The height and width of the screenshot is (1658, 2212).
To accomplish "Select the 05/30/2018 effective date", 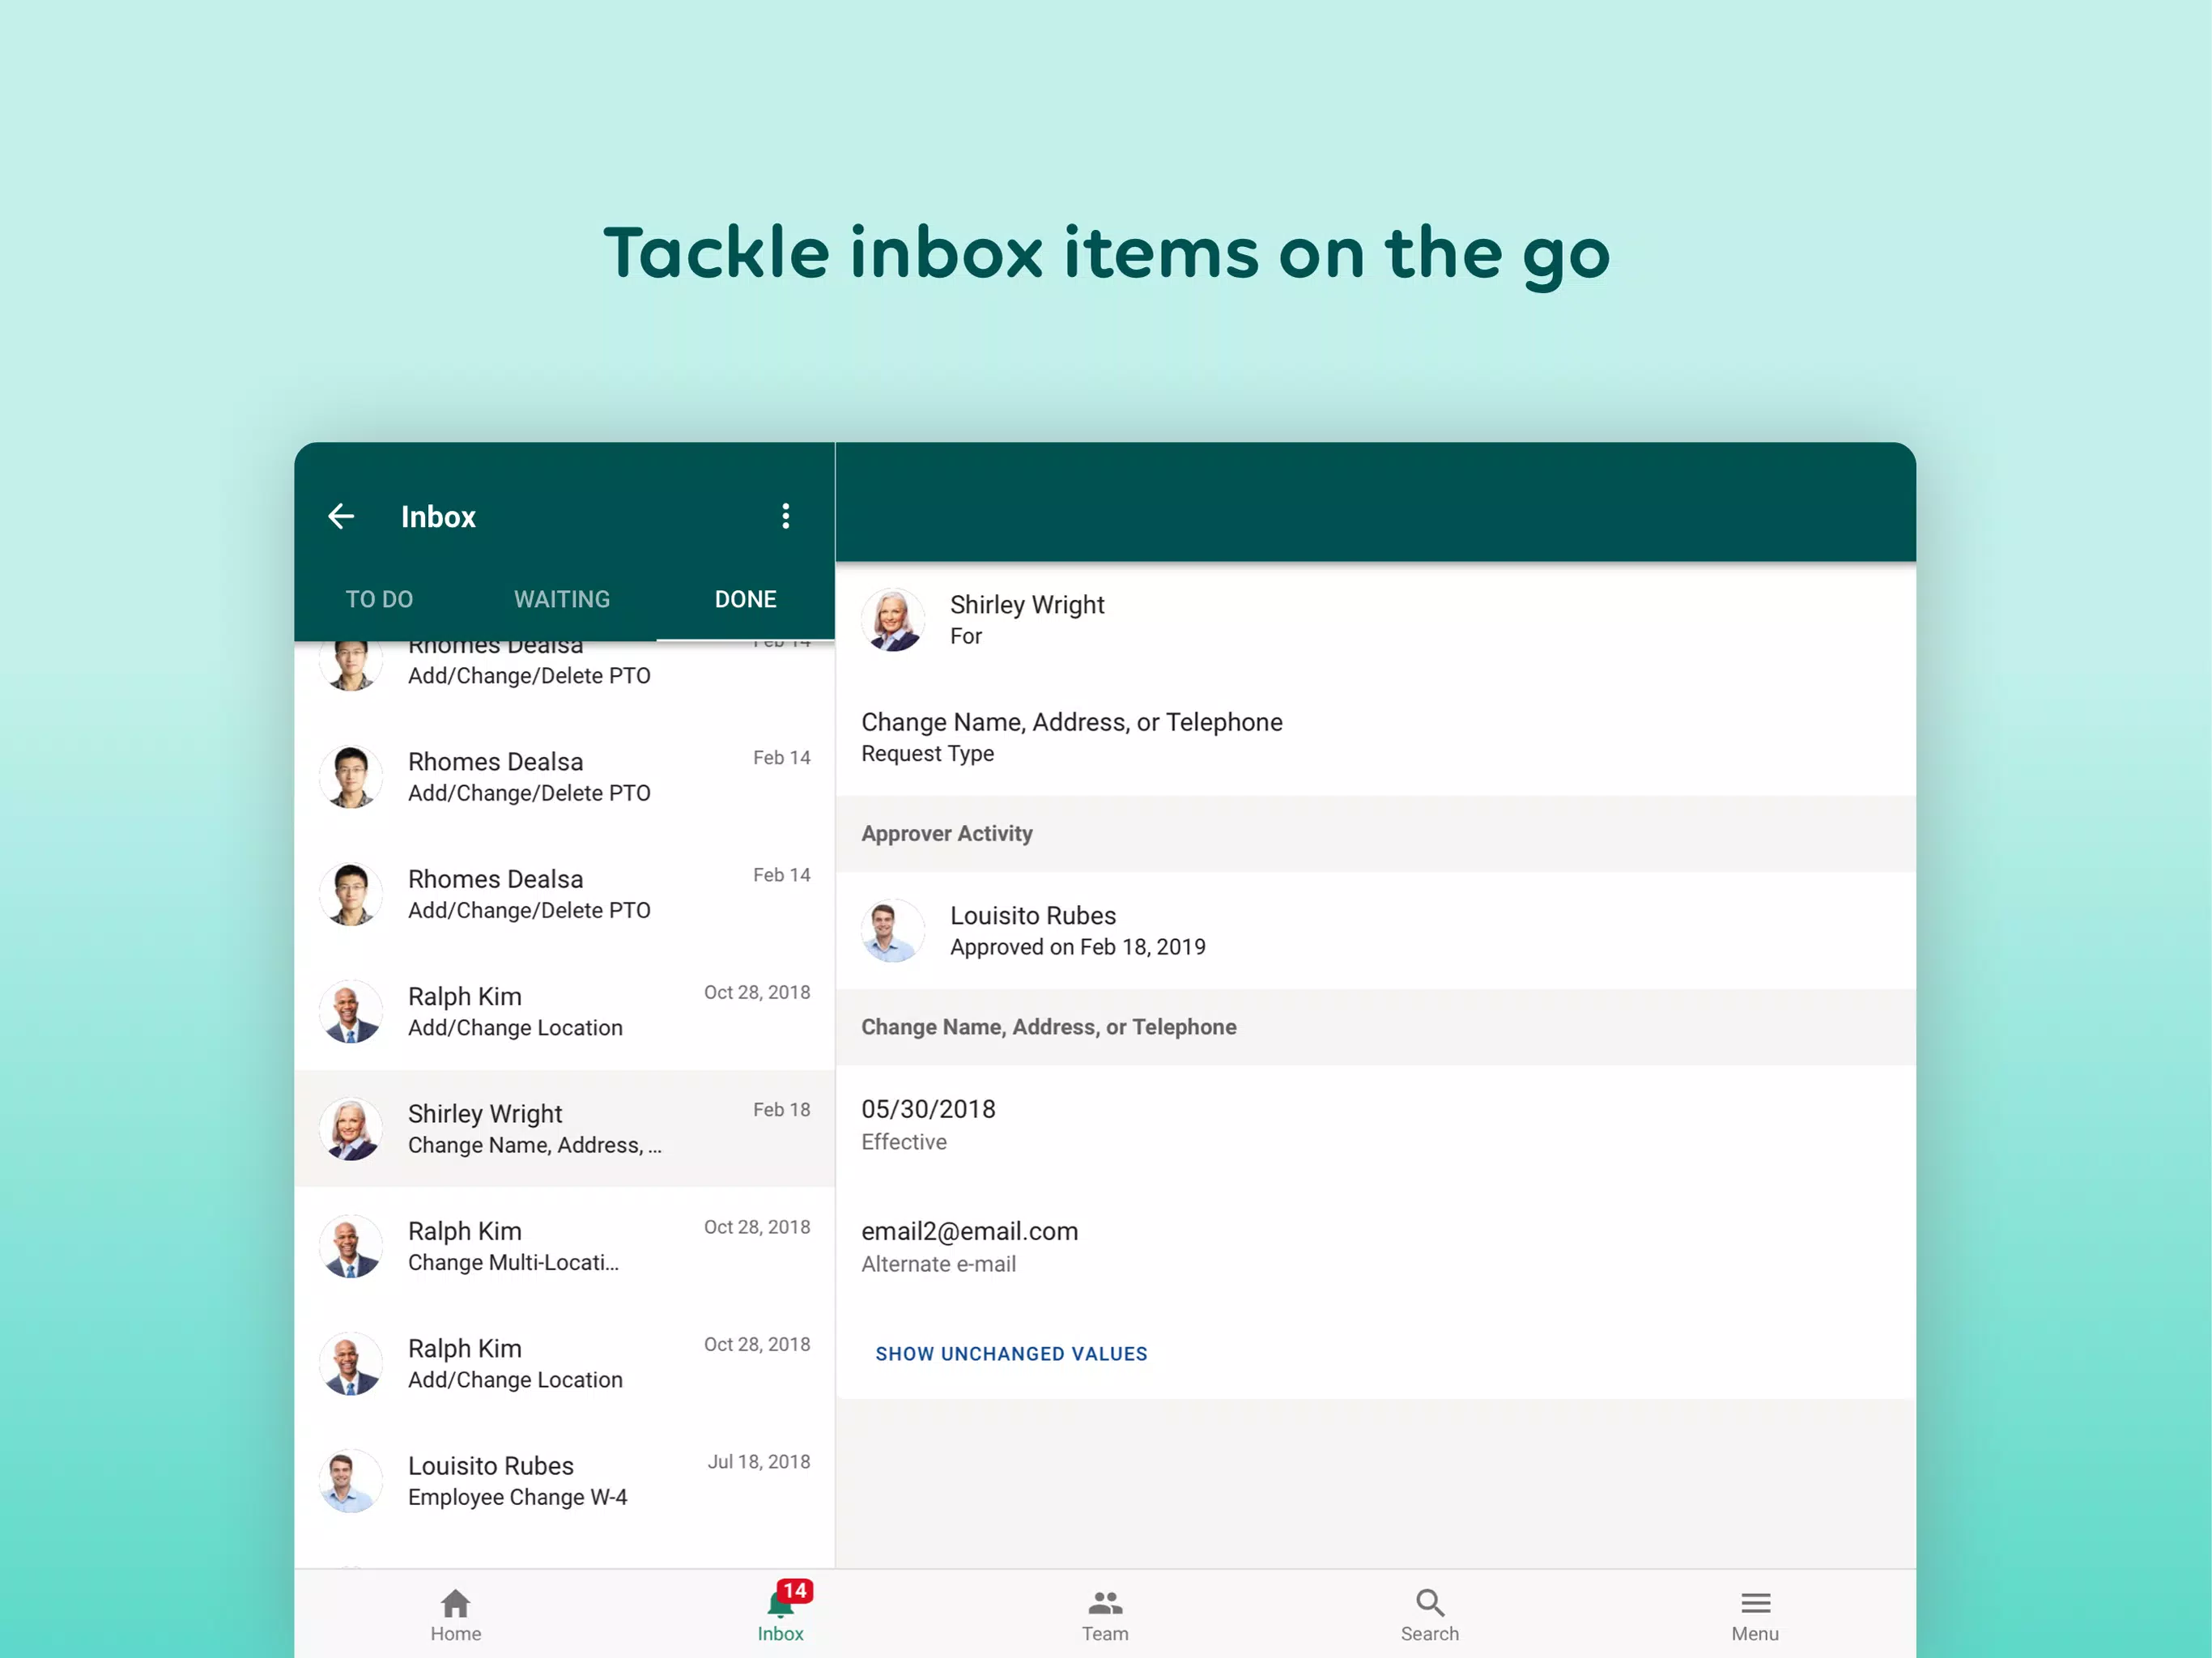I will 928,1109.
